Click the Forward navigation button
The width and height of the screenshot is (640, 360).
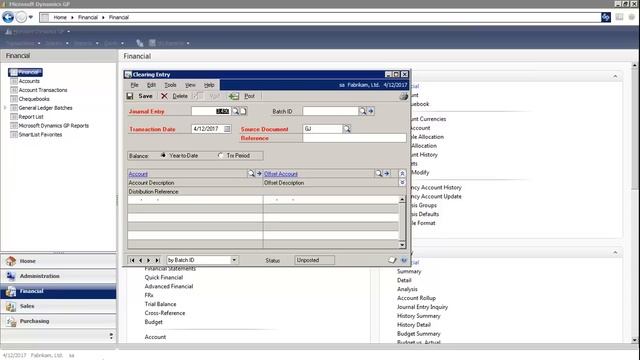pyautogui.click(x=21, y=17)
